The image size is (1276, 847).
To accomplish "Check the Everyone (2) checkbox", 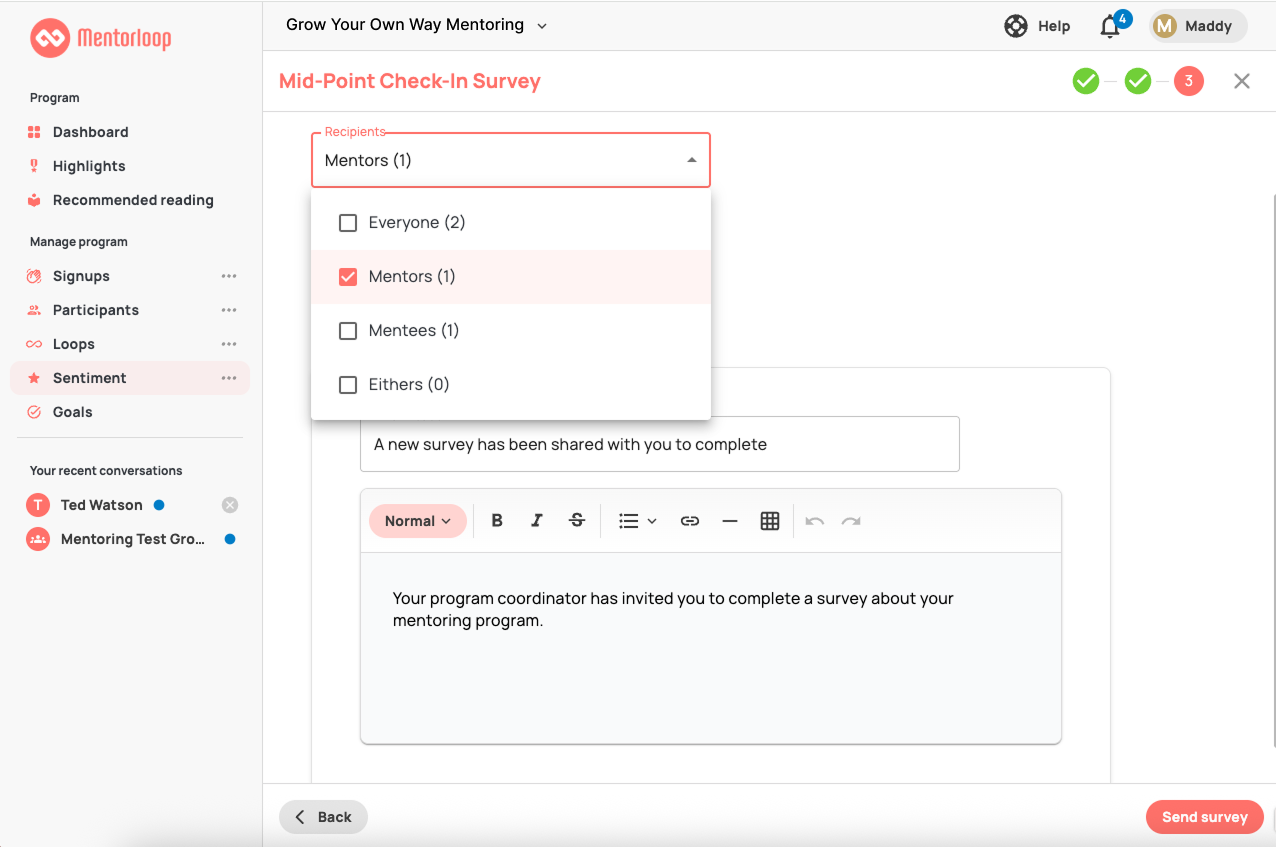I will coord(348,223).
